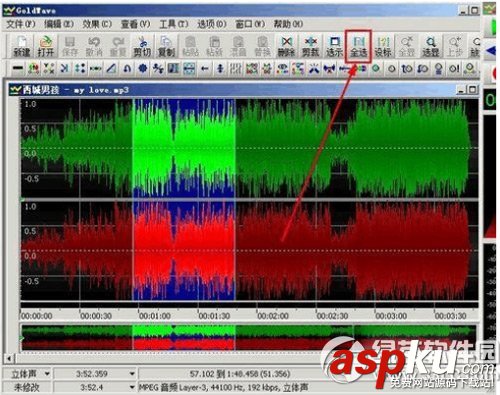Open the 帮助 (Help) menu
Viewport: 500px width, 395px height.
tap(288, 24)
